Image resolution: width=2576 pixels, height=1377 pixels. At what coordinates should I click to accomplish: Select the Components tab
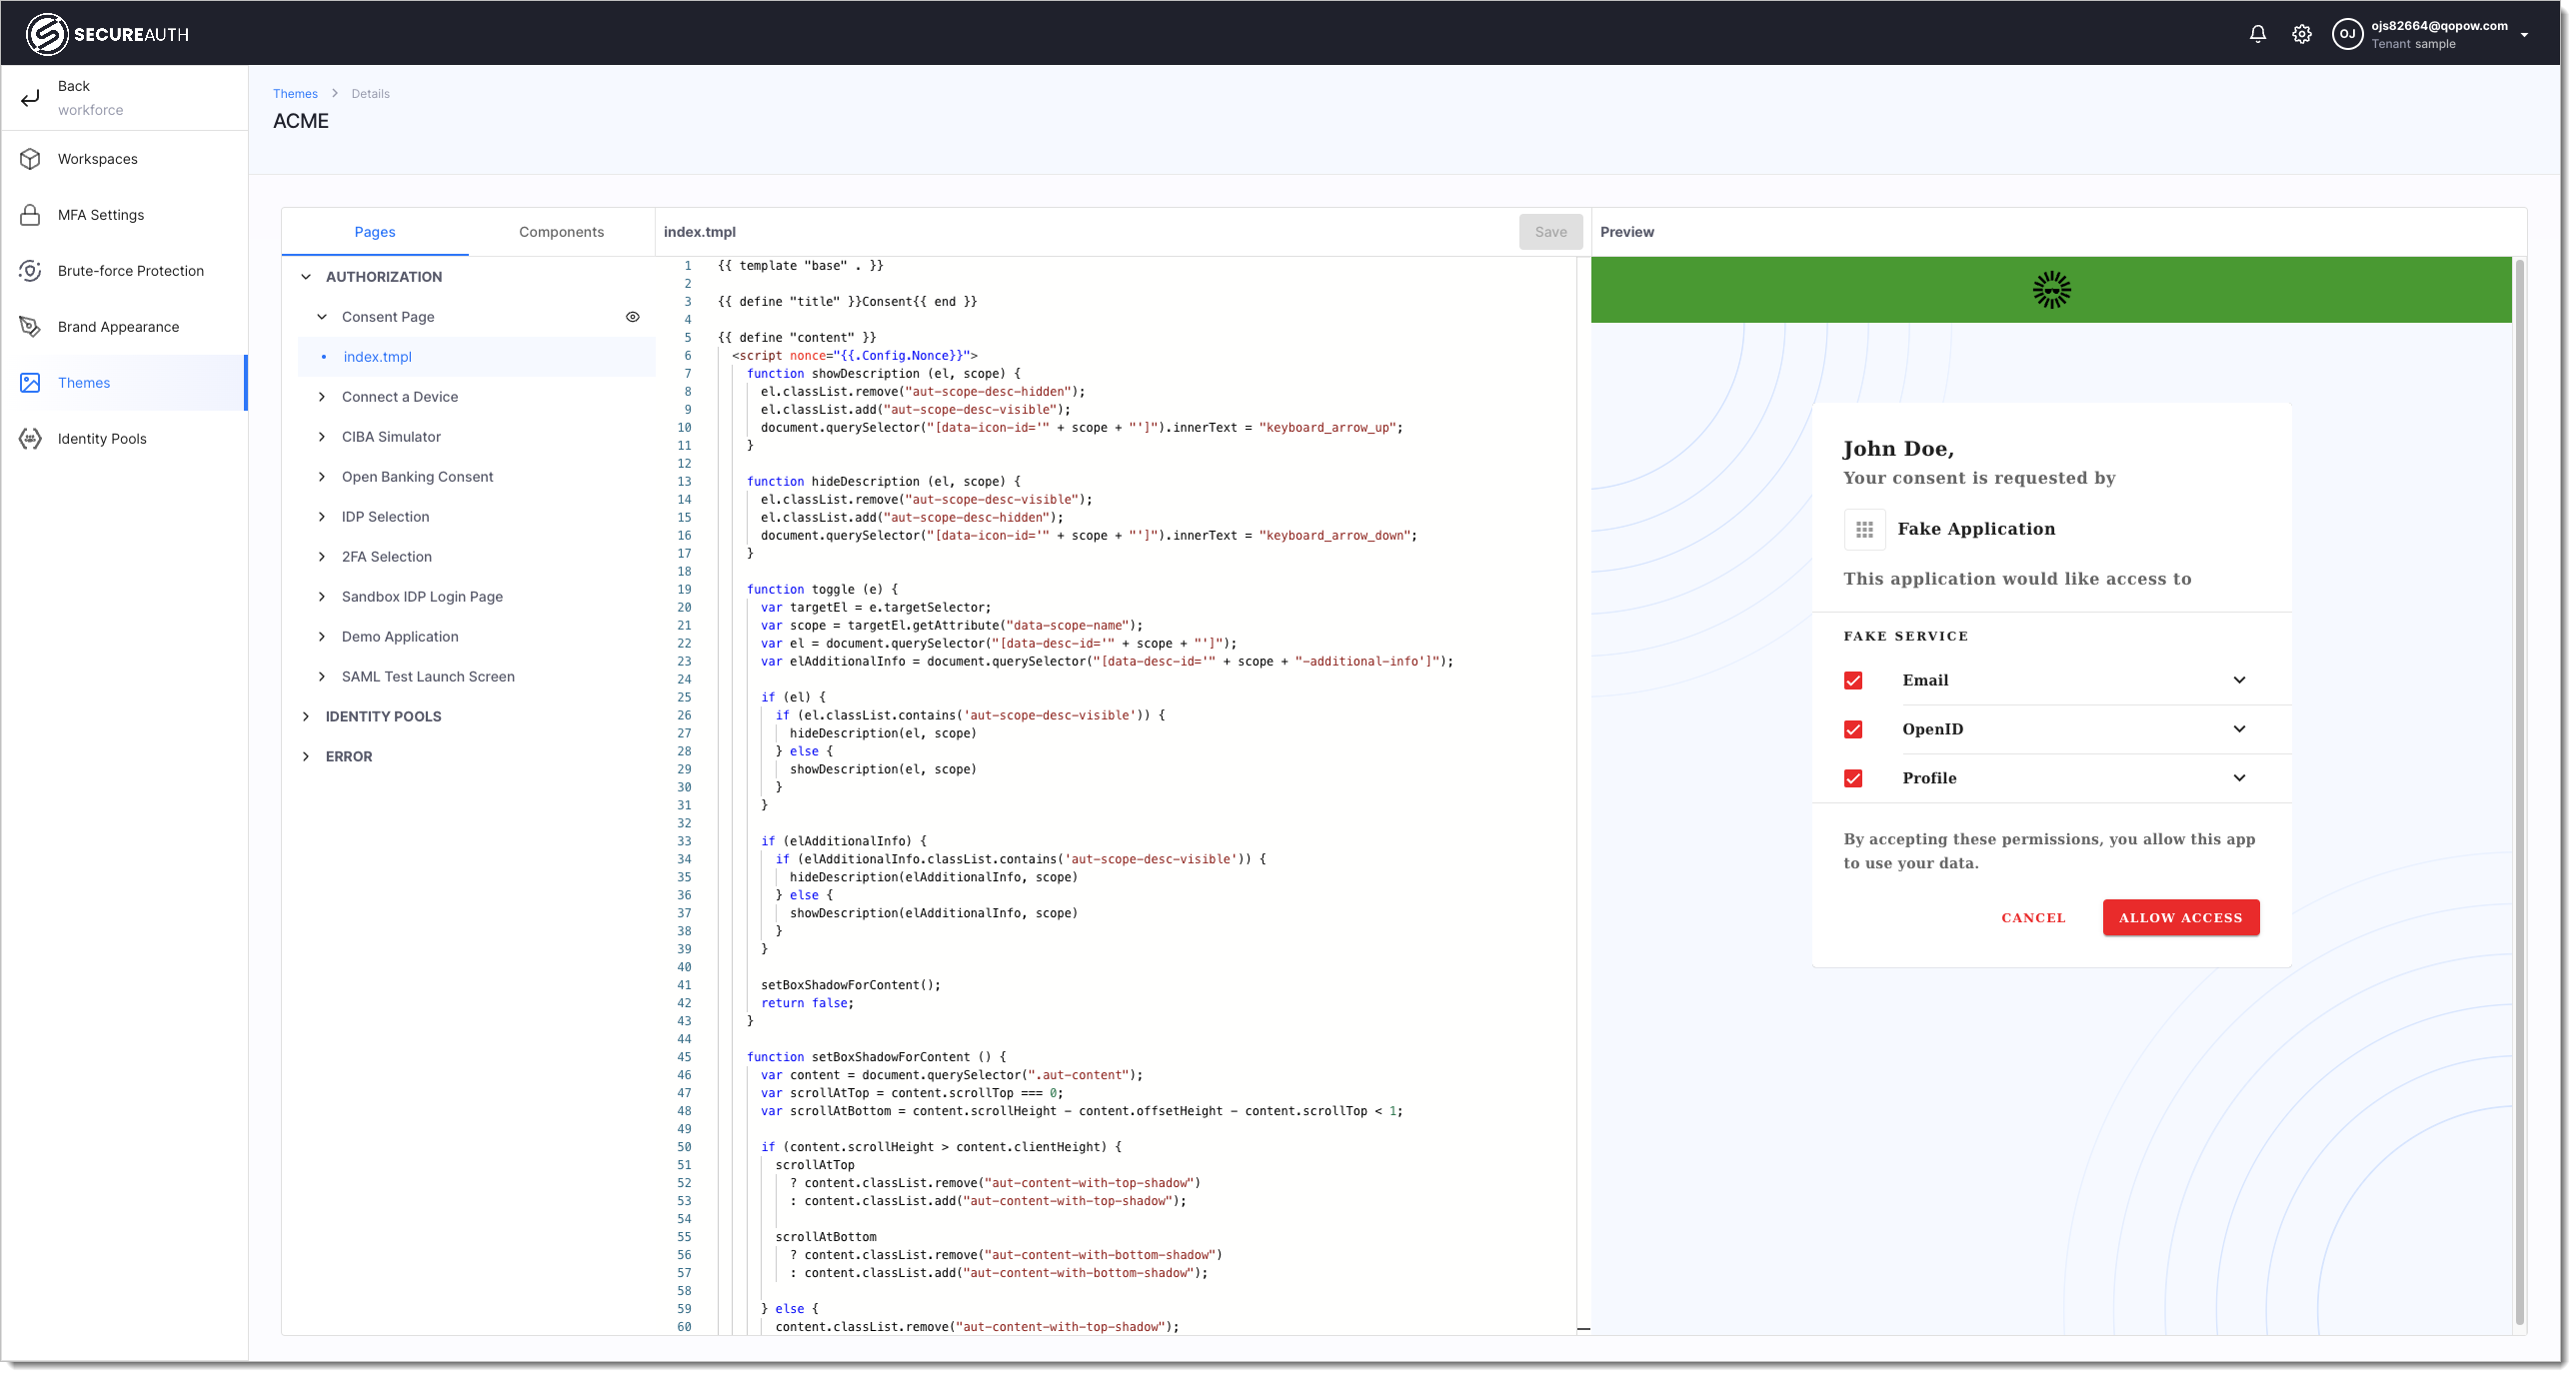561,232
